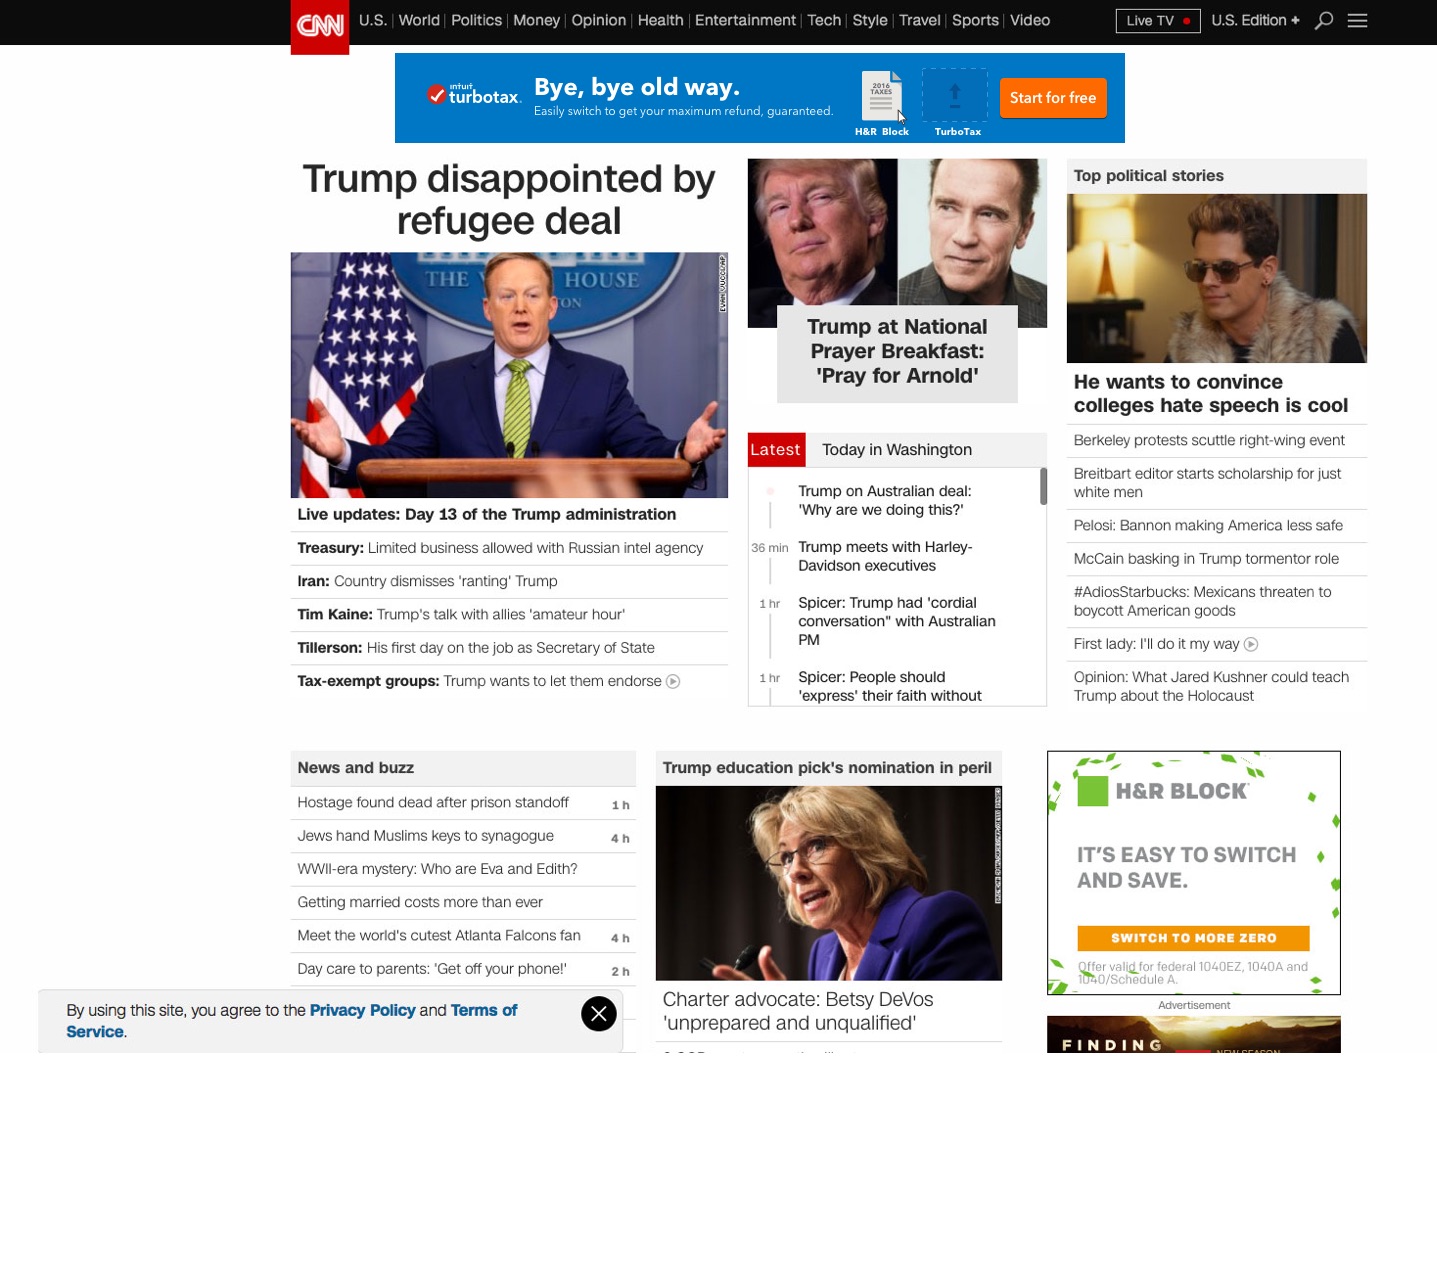Screen dimensions: 1437x1286
Task: Click the TurboTax upload arrow icon
Action: (955, 95)
